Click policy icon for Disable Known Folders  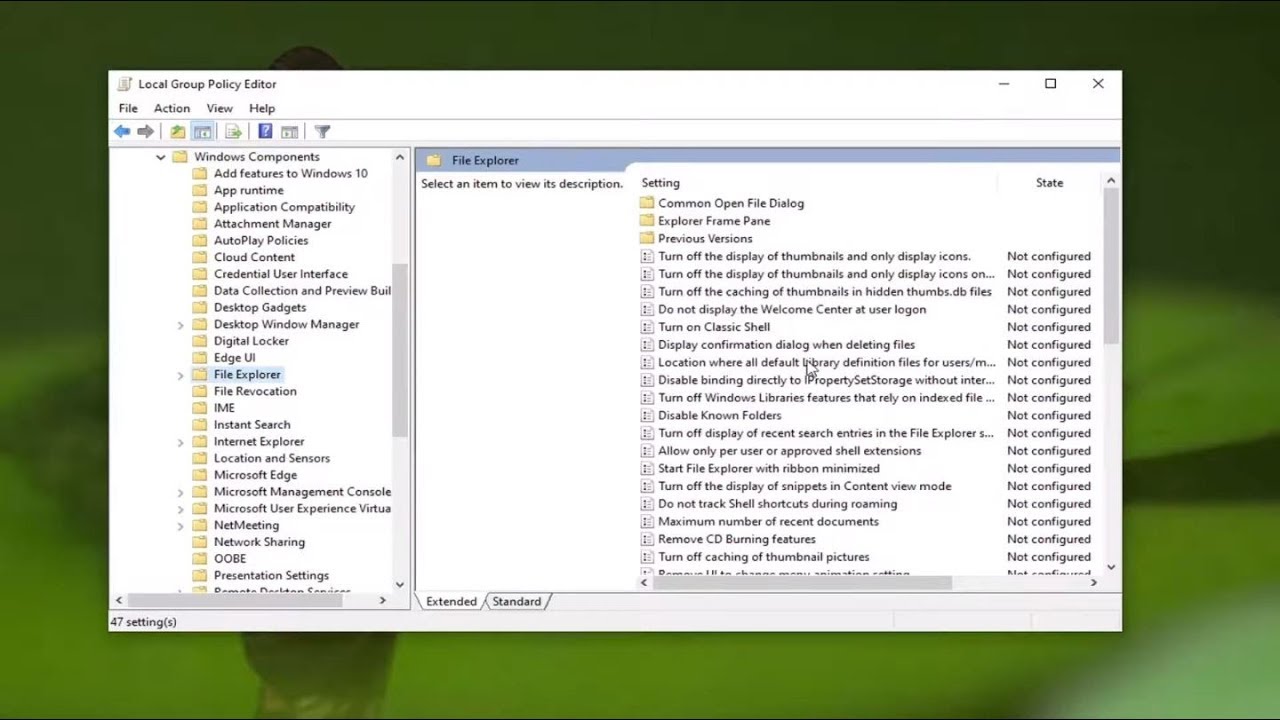(x=647, y=416)
